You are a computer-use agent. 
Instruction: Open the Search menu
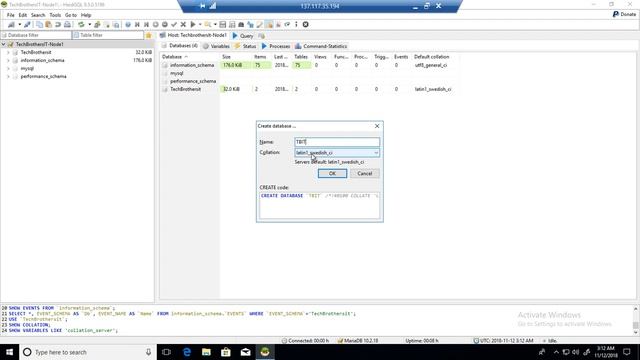38,15
